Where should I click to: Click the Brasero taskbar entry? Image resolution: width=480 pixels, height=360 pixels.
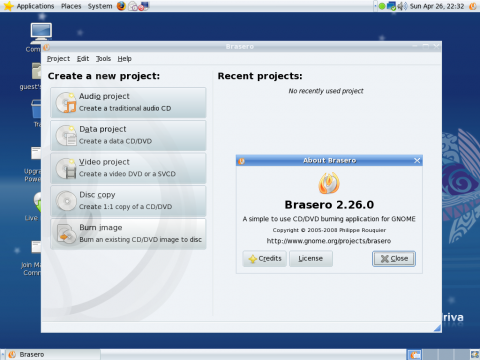pyautogui.click(x=53, y=355)
